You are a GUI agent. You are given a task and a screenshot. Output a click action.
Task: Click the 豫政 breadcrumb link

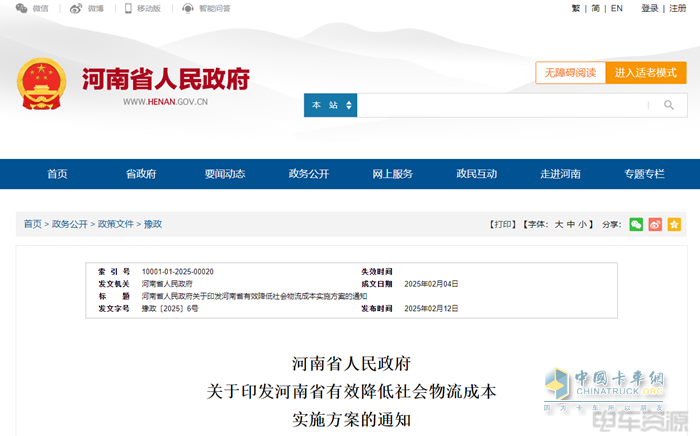coord(153,224)
